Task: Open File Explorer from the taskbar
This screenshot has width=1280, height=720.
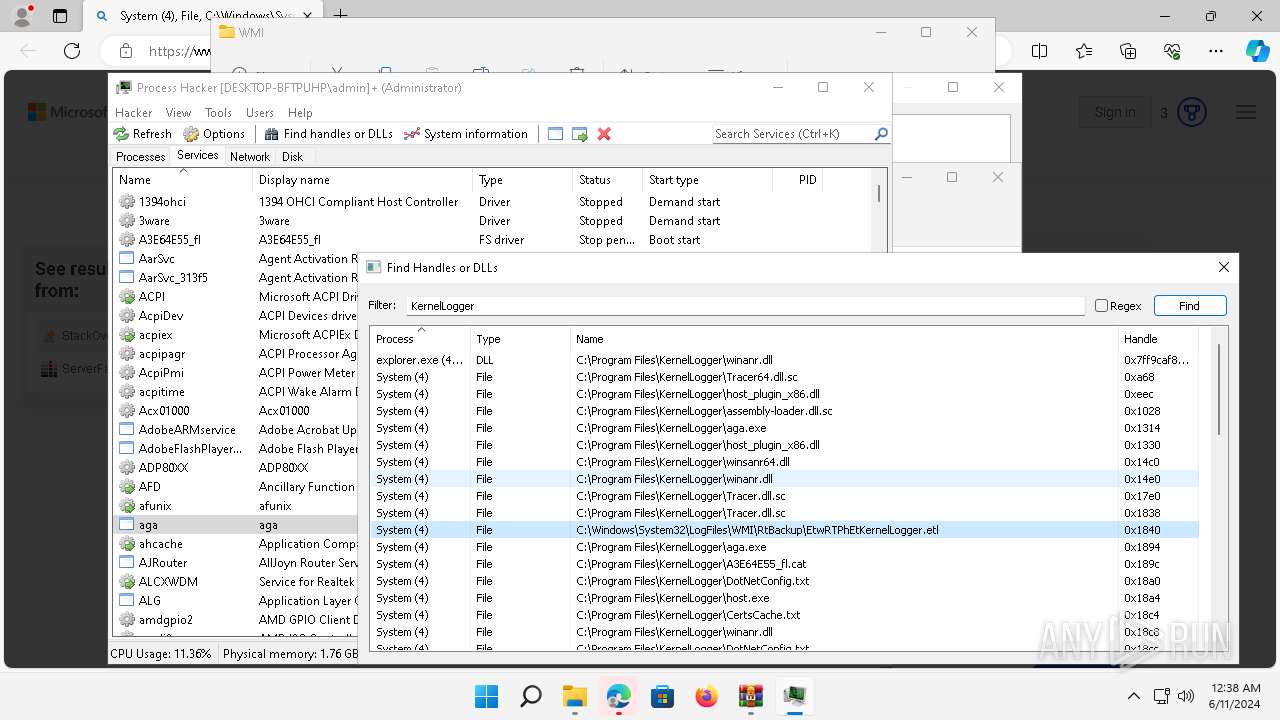Action: [x=575, y=696]
